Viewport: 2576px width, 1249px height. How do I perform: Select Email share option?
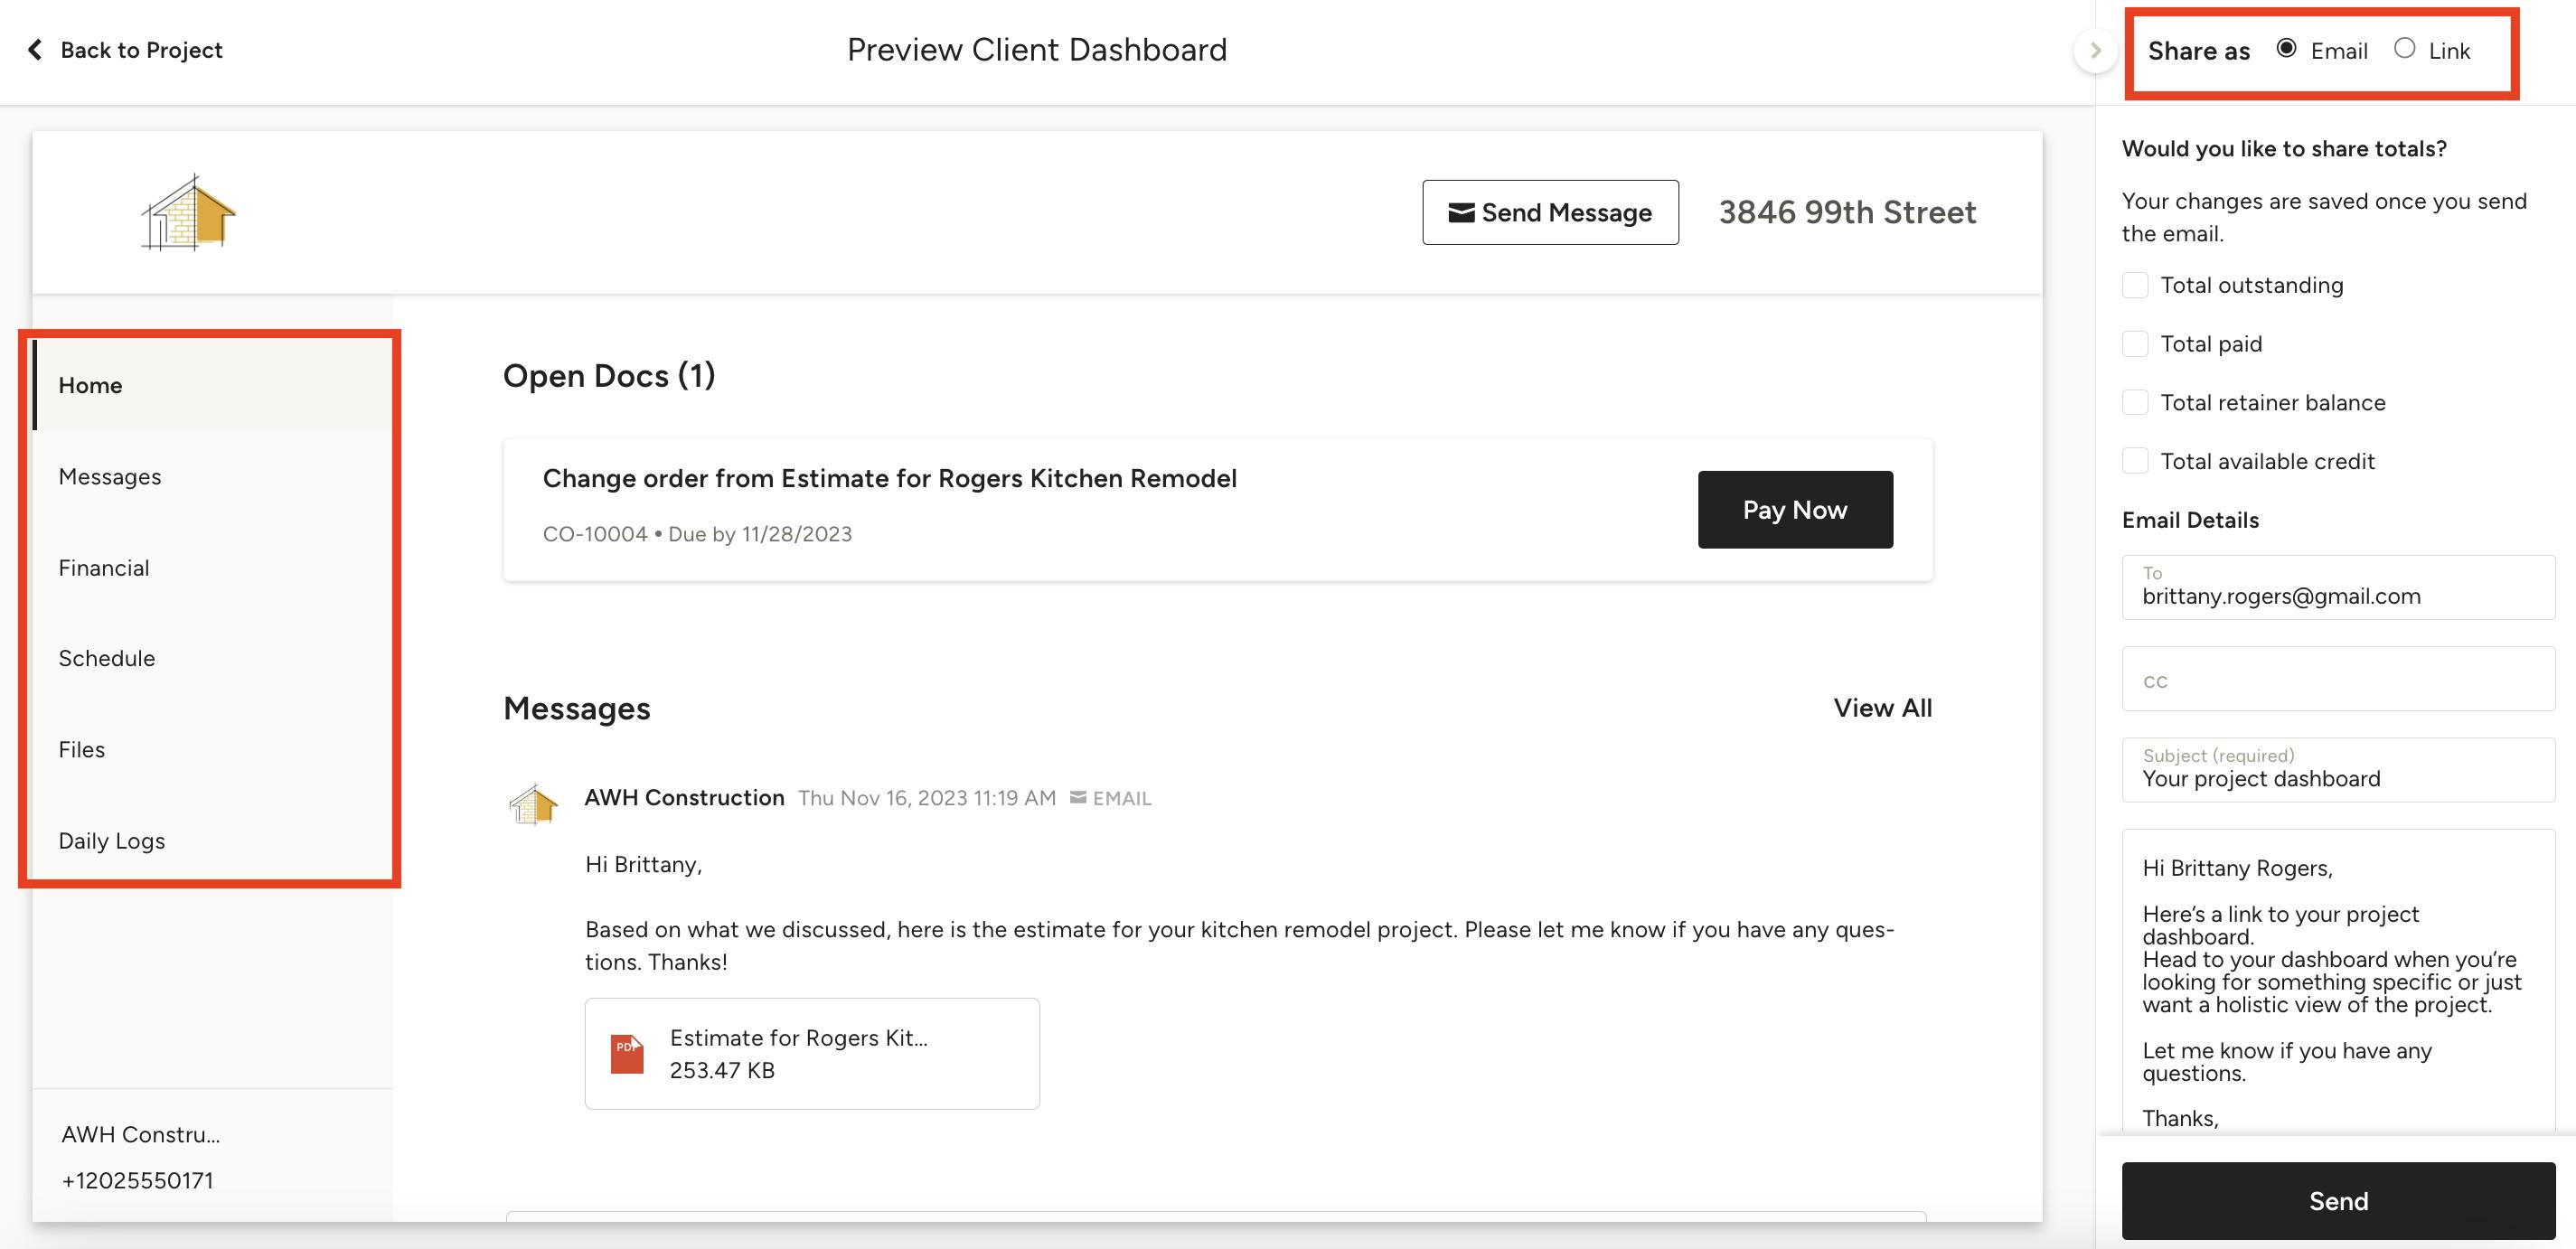2286,48
